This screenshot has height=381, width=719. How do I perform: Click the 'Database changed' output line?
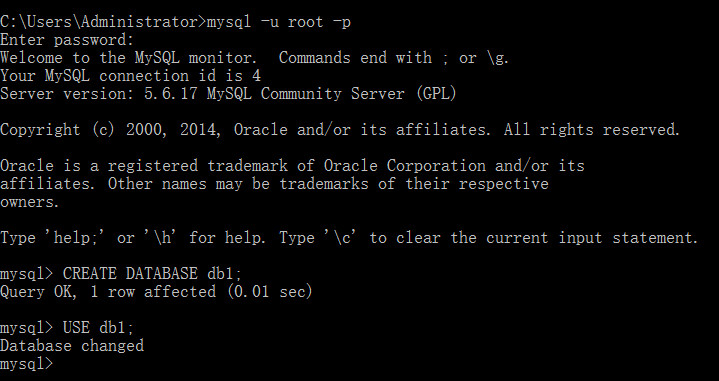(72, 346)
